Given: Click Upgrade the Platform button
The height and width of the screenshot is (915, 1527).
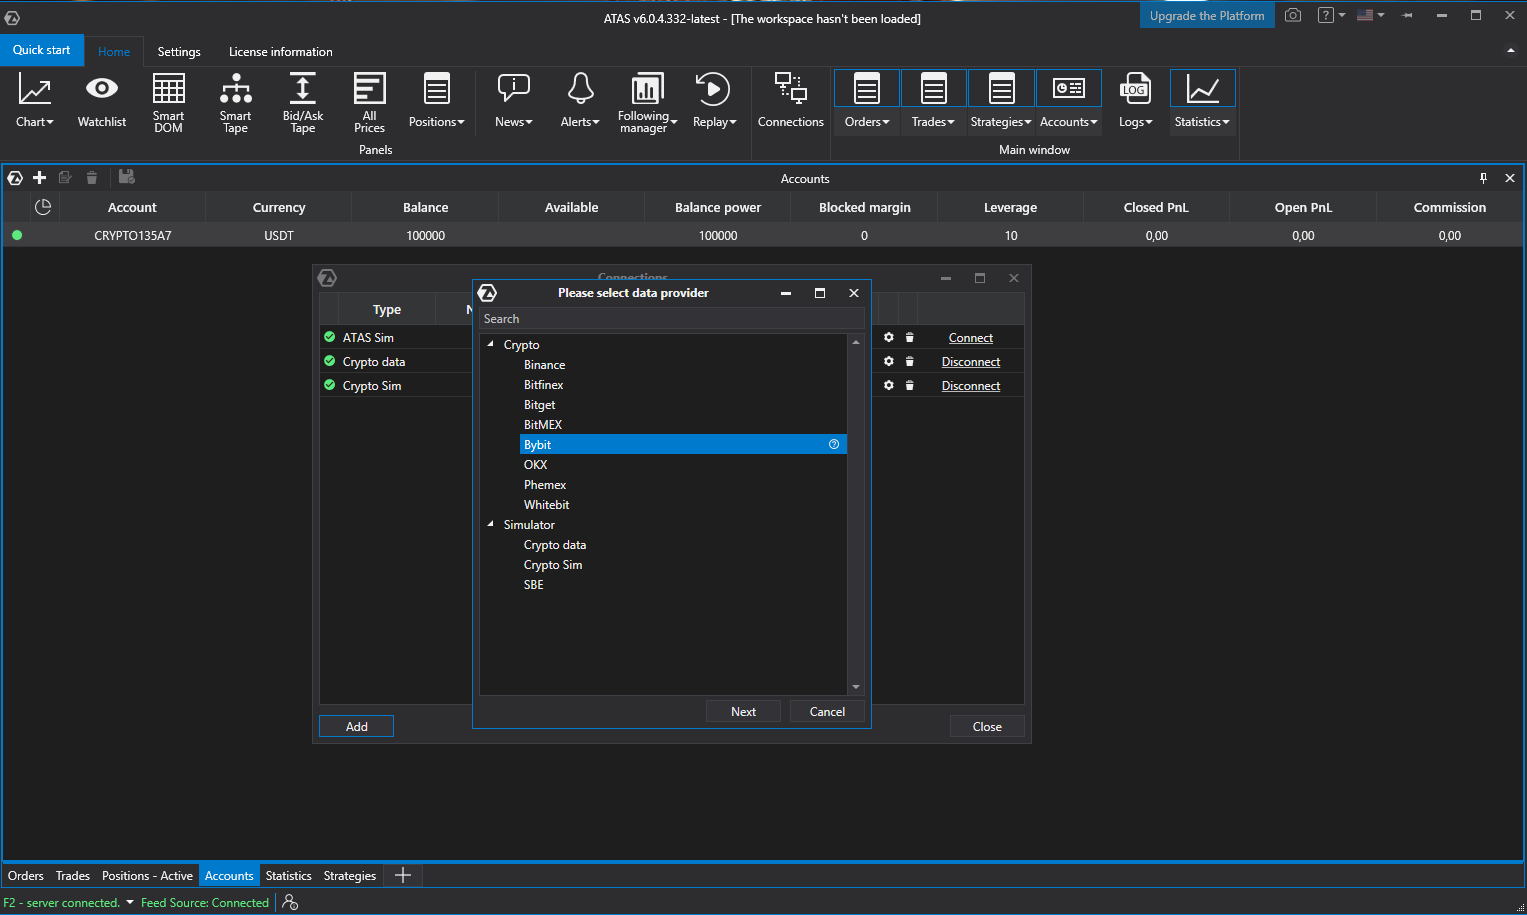Looking at the screenshot, I should point(1207,15).
